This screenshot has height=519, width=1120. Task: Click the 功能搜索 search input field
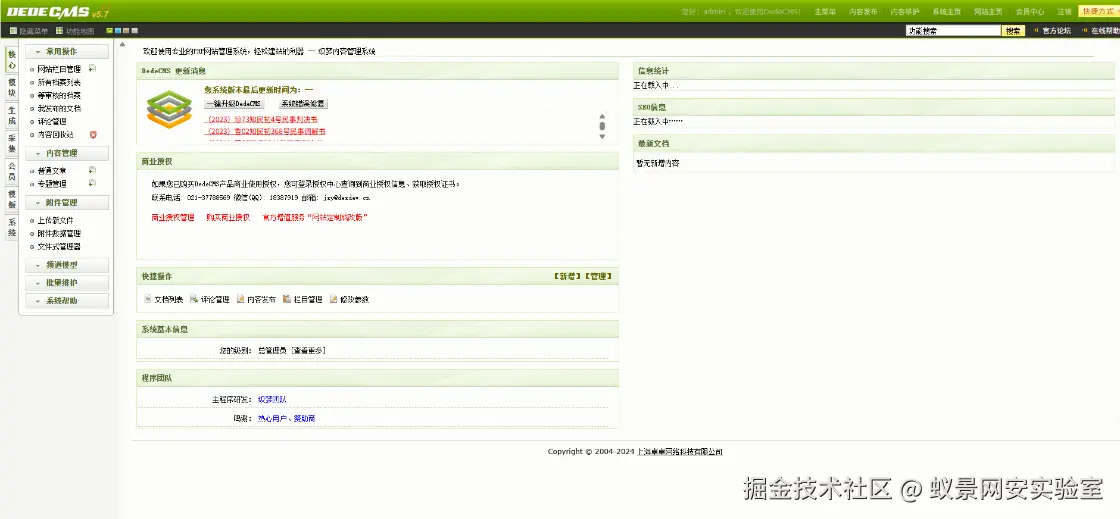point(953,31)
